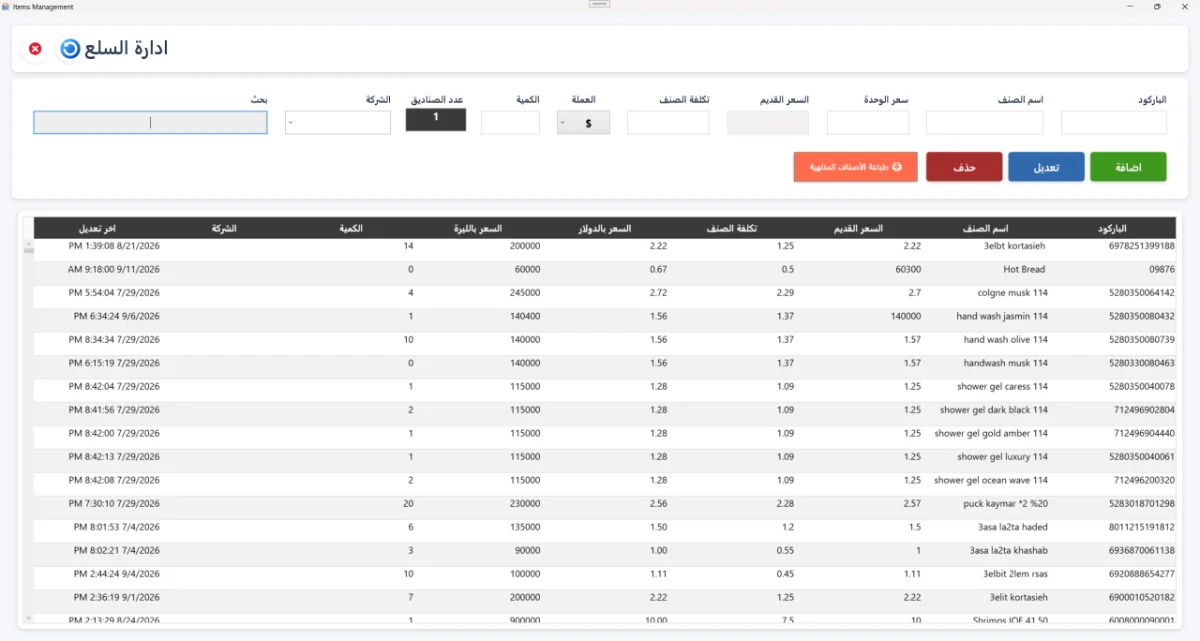
Task: Select the 'colgne musk 114' cell
Action: pyautogui.click(x=1013, y=293)
